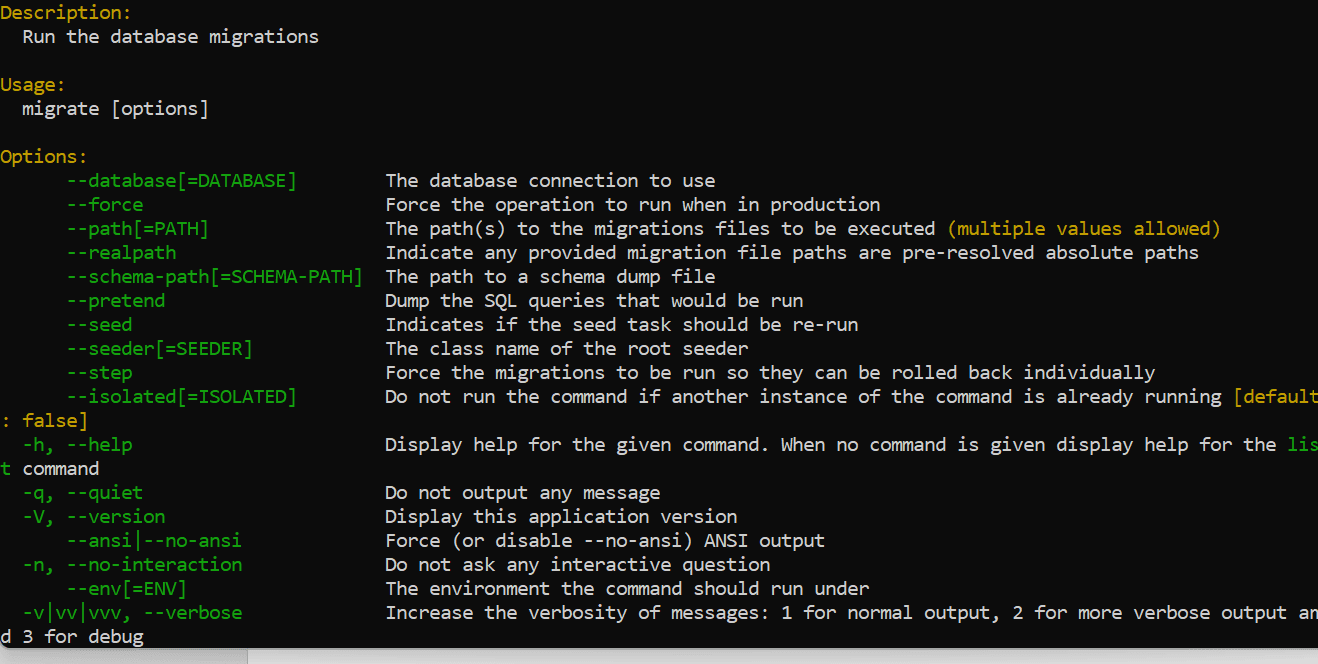
Task: Click the --isolated[=ISOLATED] option text
Action: coord(182,397)
